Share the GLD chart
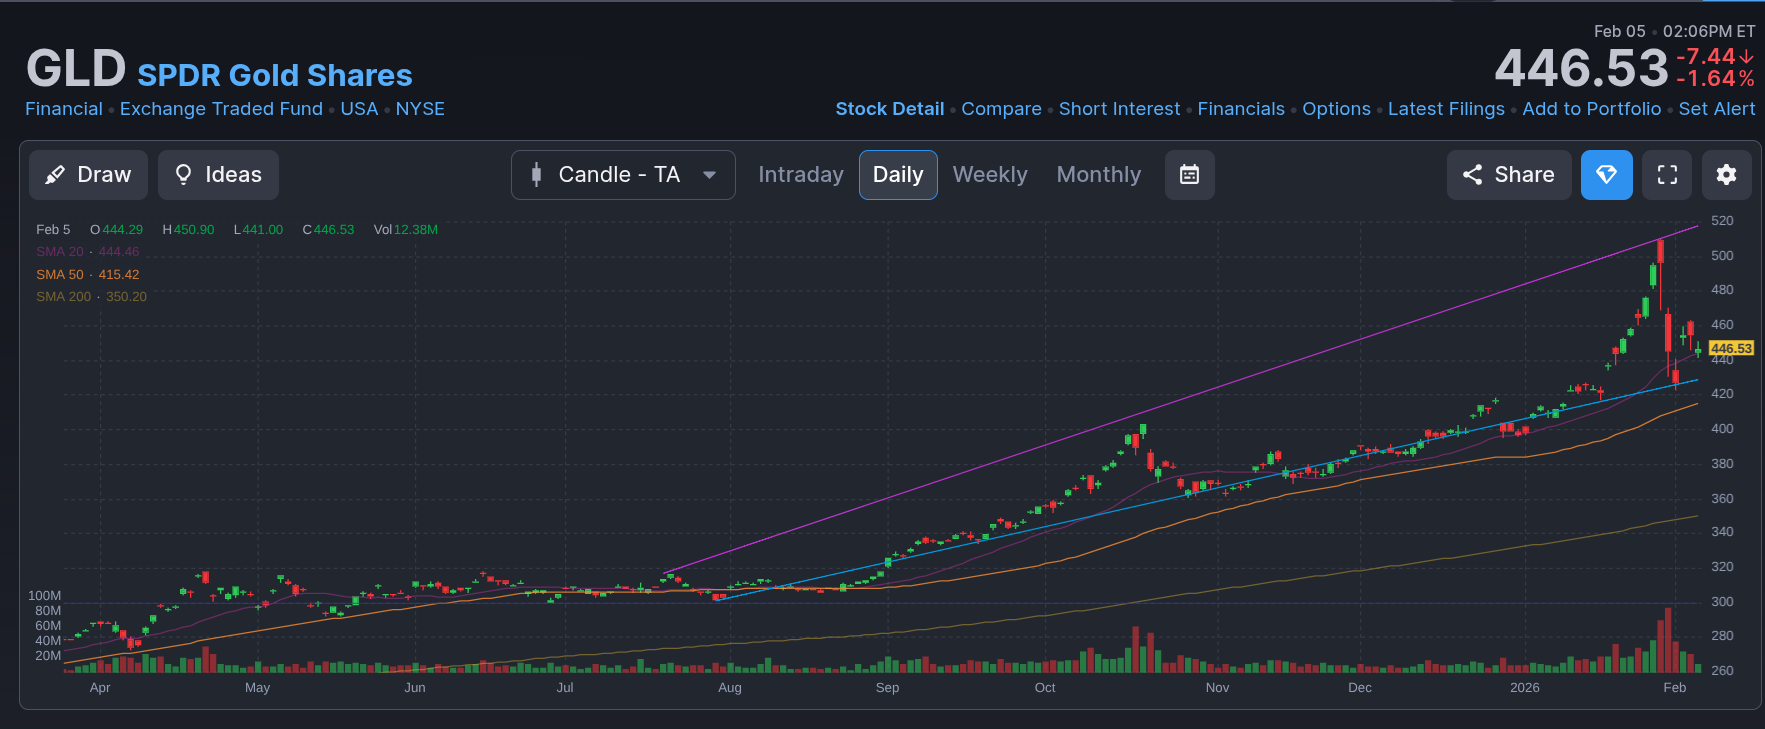The image size is (1765, 729). pyautogui.click(x=1508, y=175)
